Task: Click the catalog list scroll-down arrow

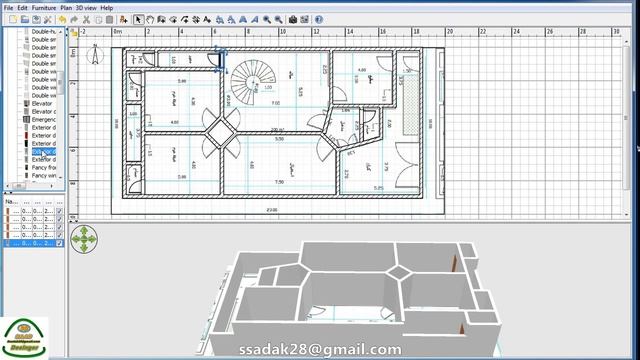Action: point(61,177)
